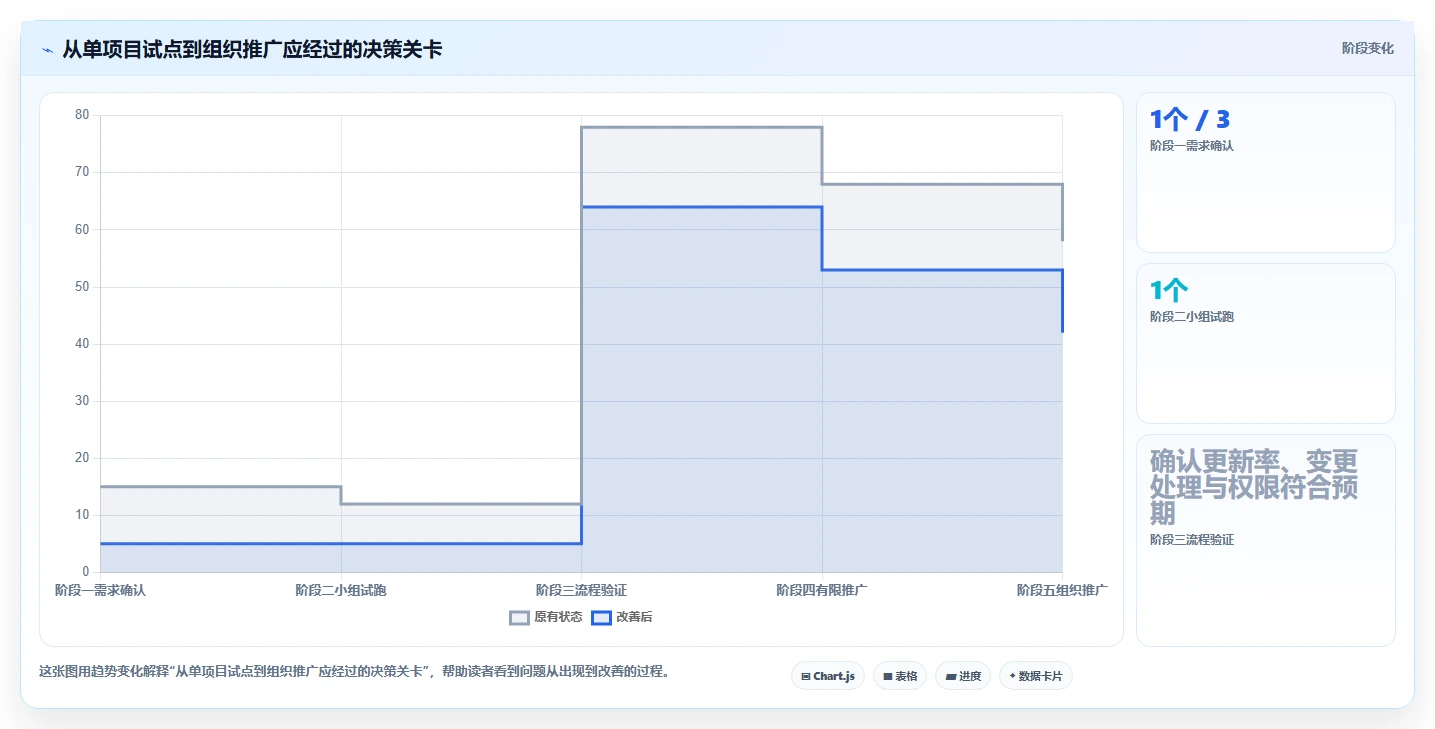
Task: Click the y-axis value 50
Action: click(x=82, y=287)
